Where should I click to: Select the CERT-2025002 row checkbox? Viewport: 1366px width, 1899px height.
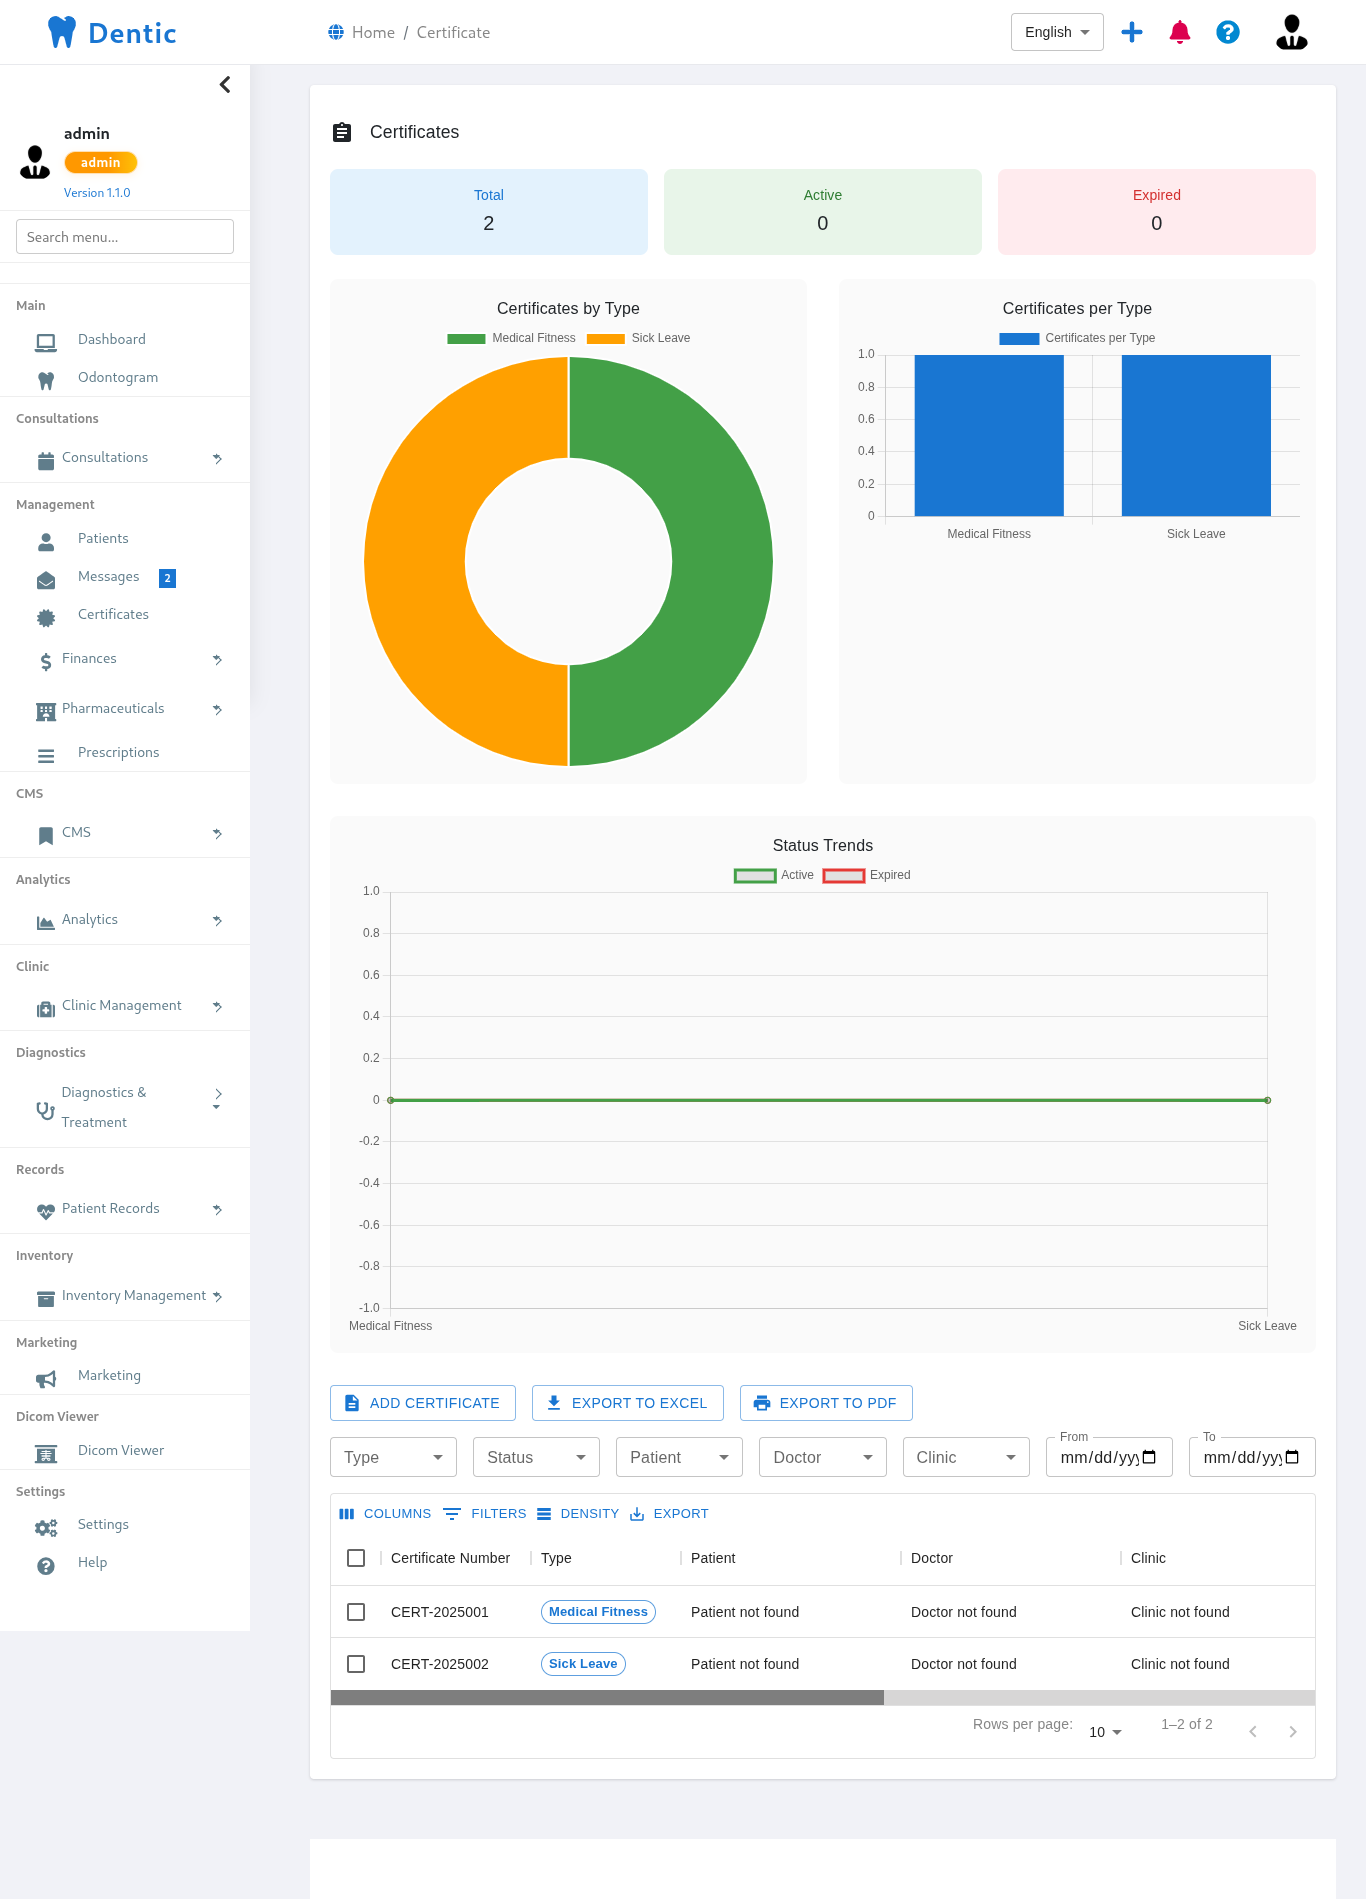pos(356,1664)
